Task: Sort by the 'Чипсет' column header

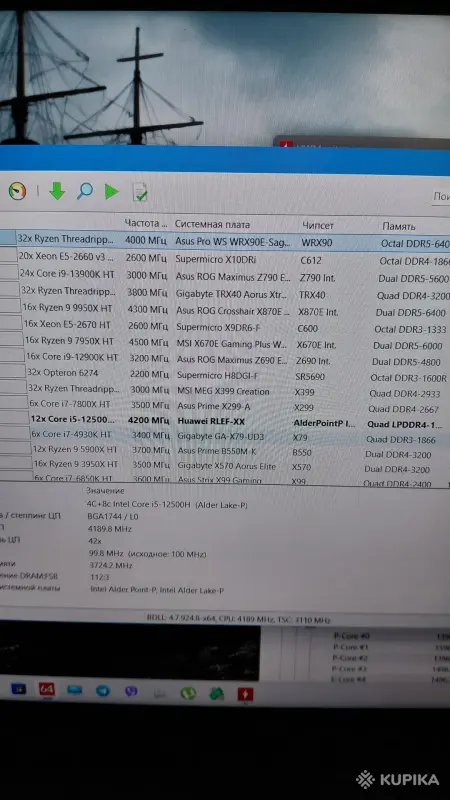Action: [317, 225]
